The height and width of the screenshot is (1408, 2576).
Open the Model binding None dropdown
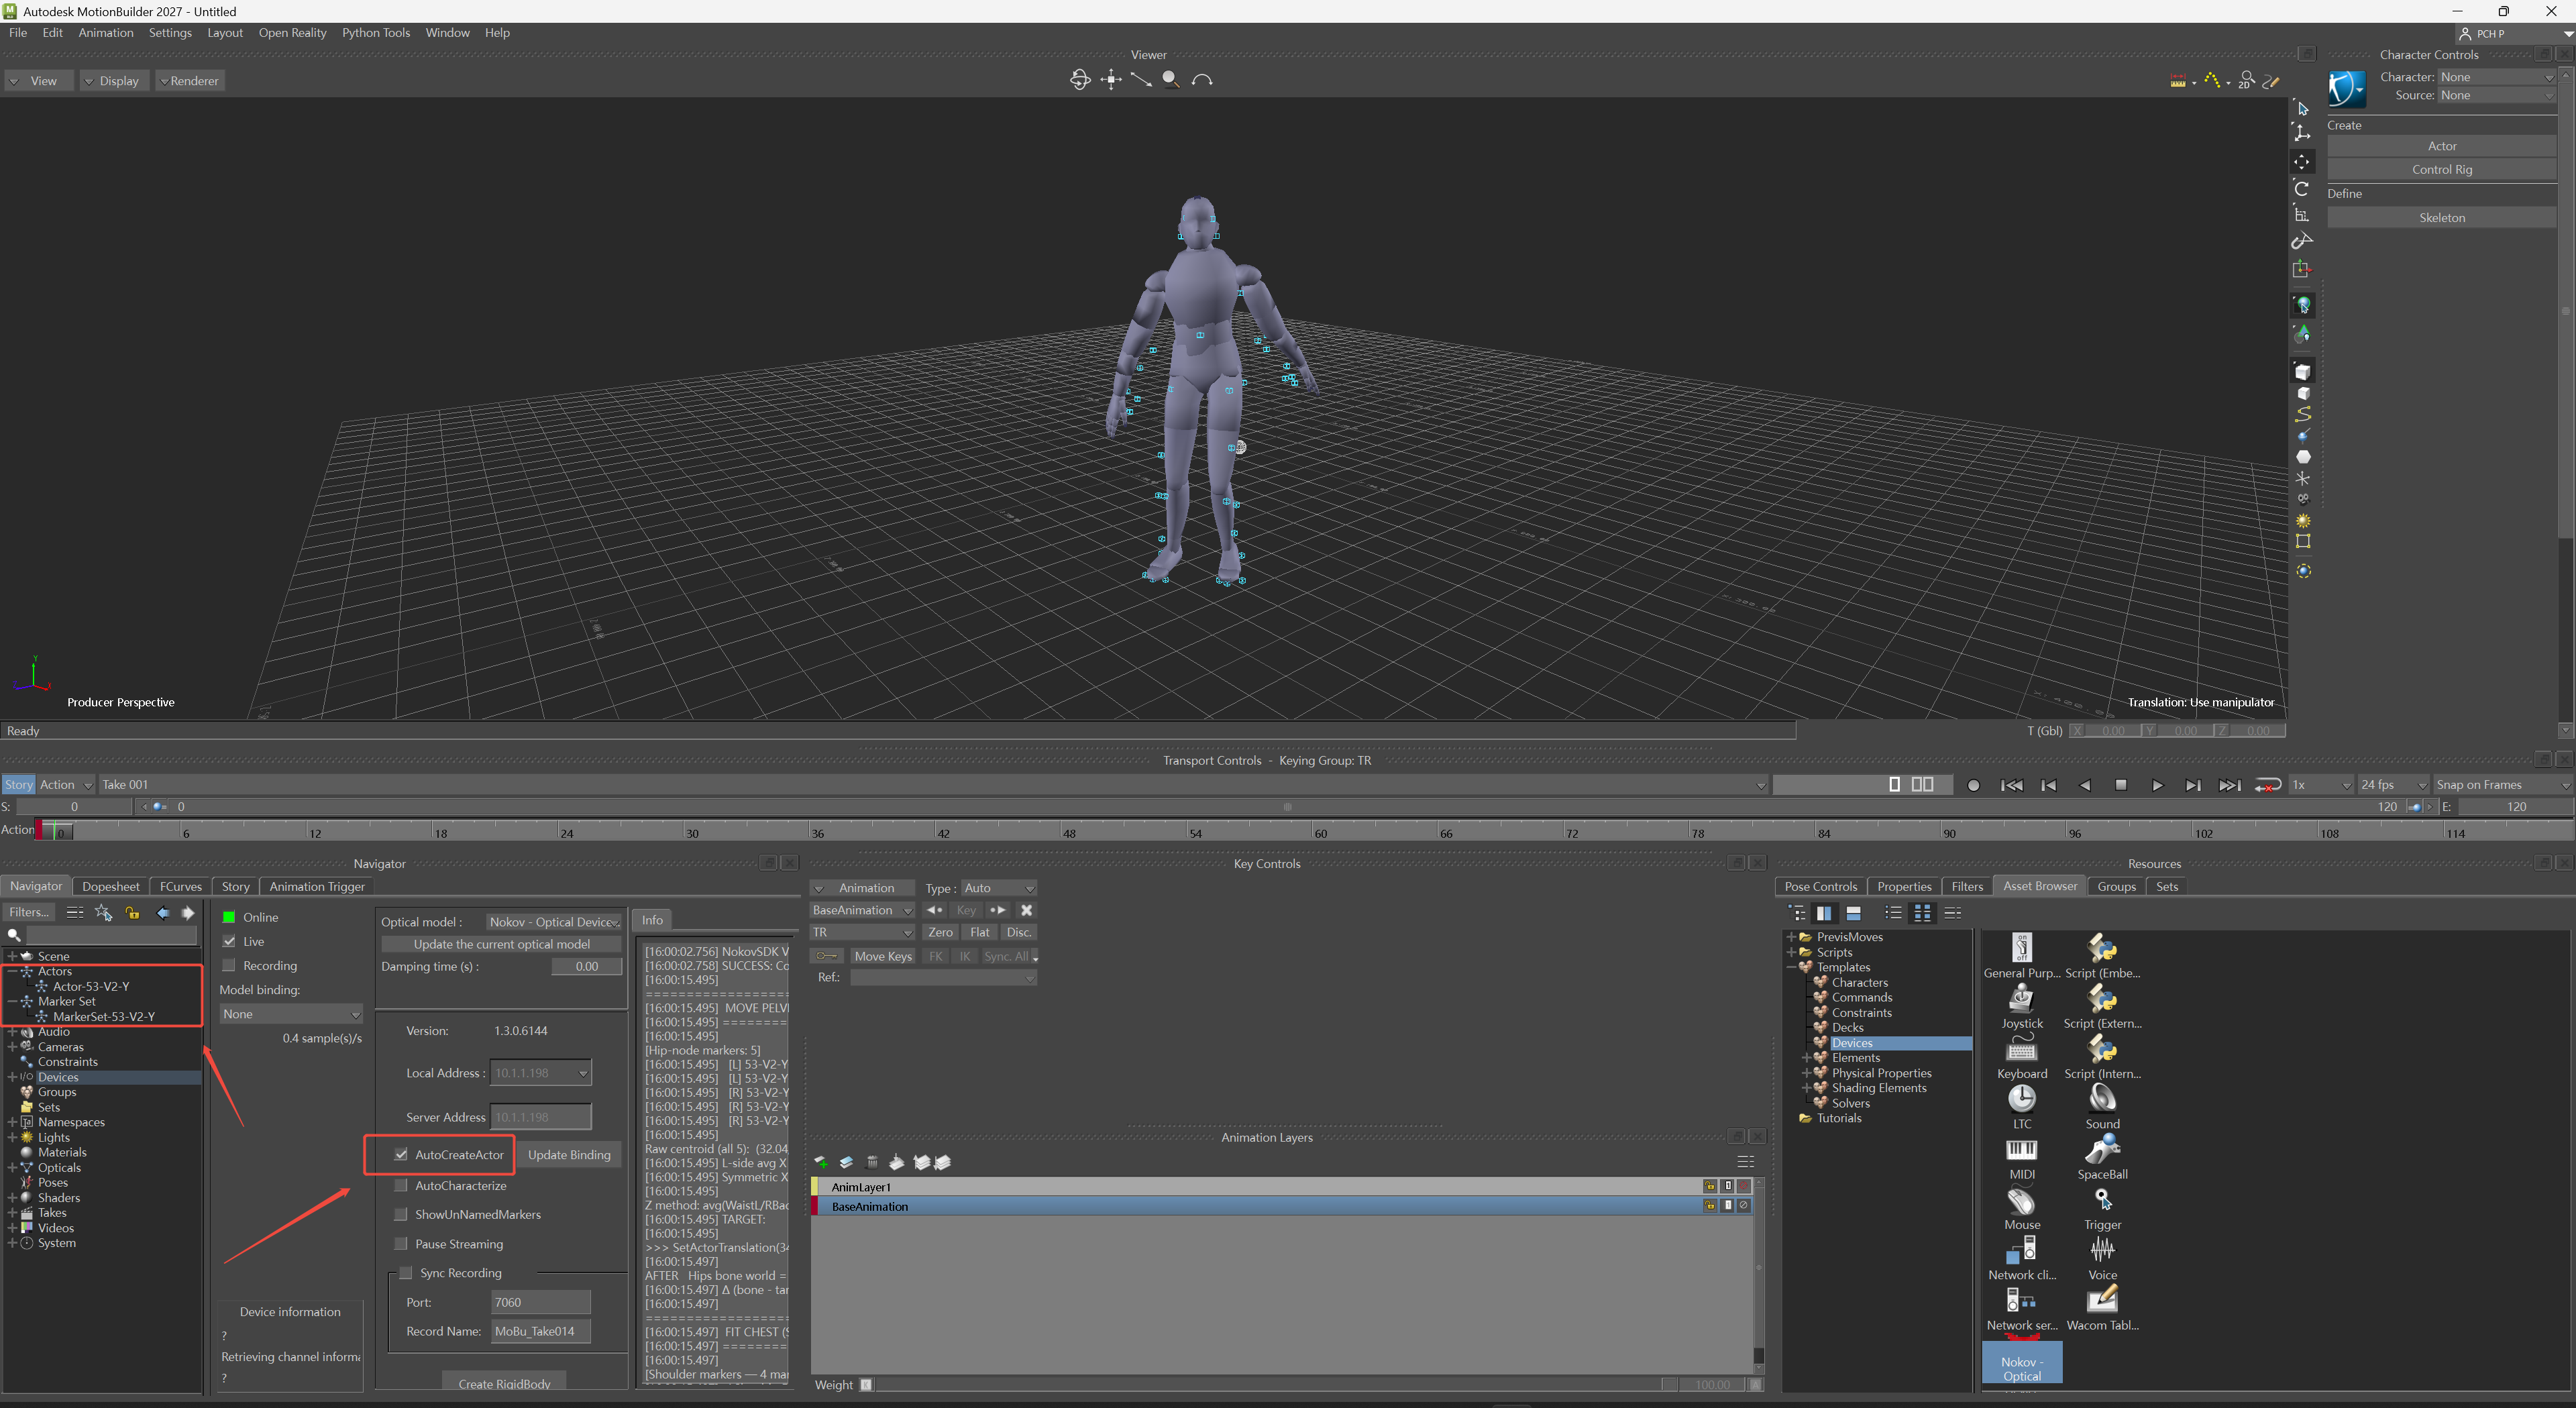click(290, 1014)
